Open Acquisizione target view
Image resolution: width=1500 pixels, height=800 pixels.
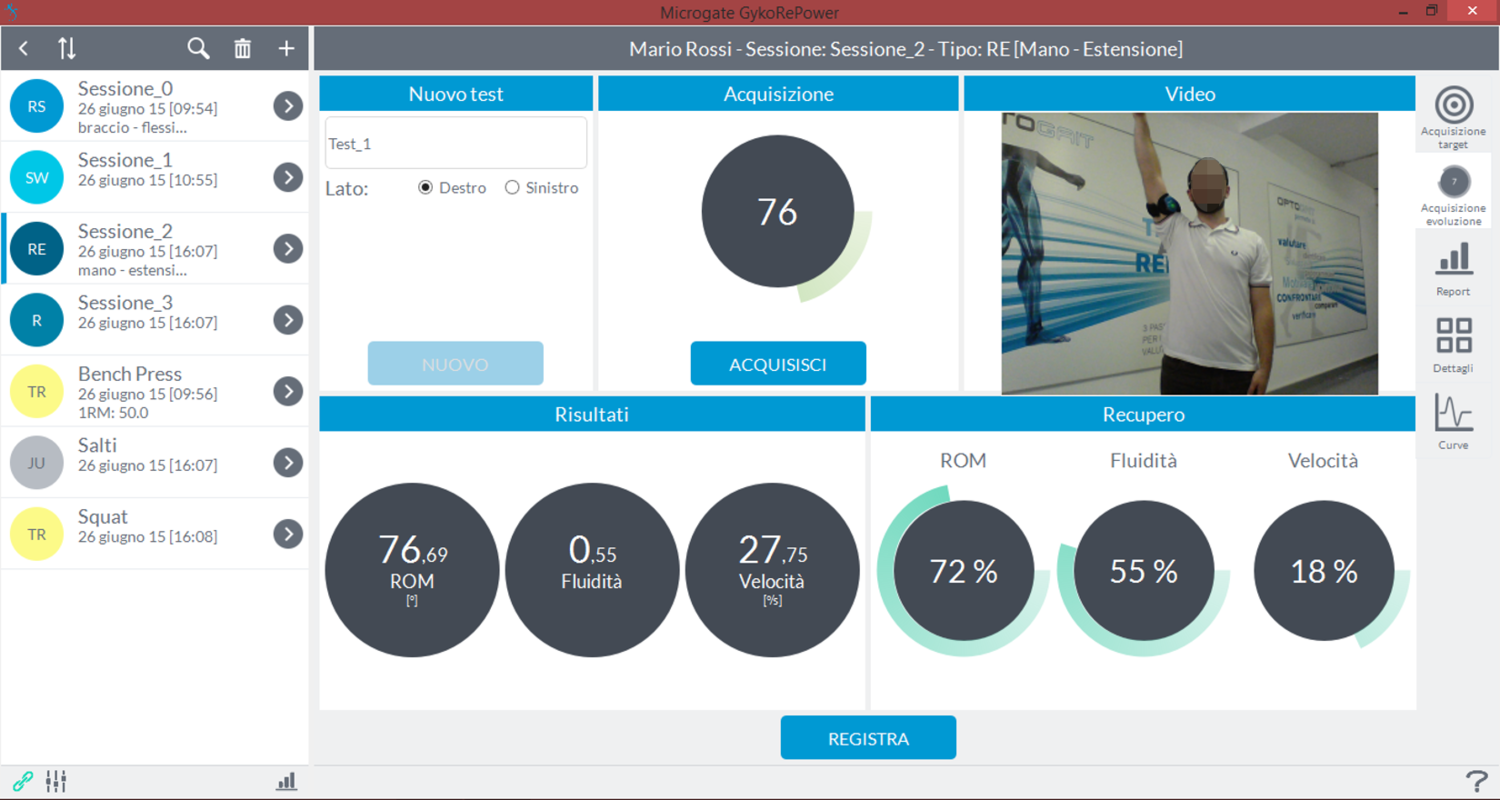click(x=1453, y=115)
